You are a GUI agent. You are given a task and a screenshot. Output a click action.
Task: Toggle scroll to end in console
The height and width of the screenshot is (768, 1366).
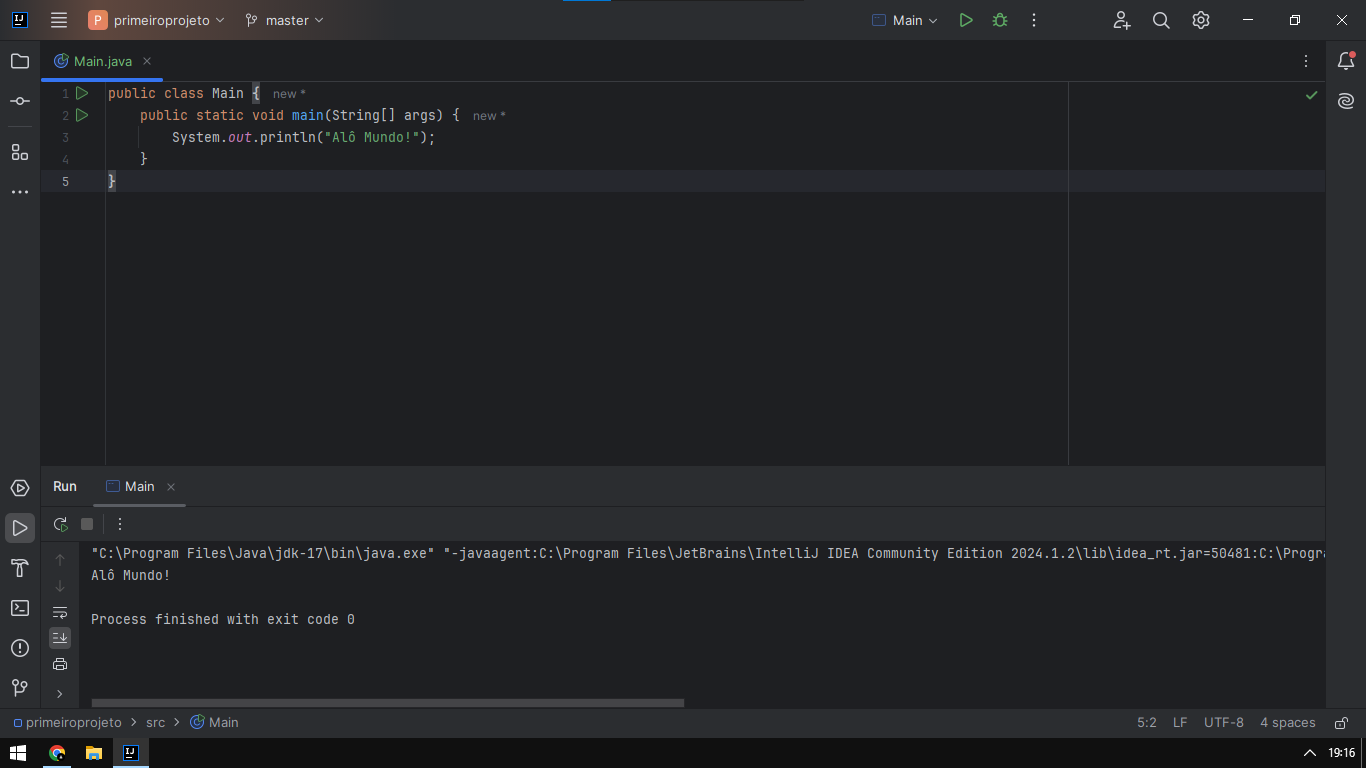pyautogui.click(x=60, y=638)
